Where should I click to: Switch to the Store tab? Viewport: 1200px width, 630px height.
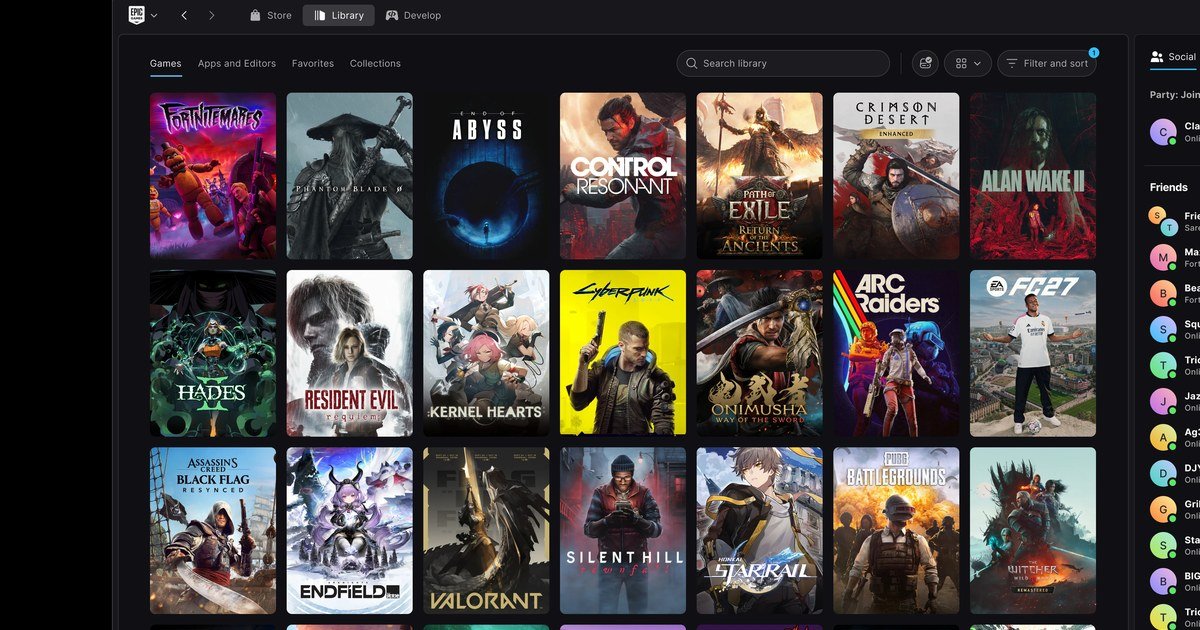point(270,15)
